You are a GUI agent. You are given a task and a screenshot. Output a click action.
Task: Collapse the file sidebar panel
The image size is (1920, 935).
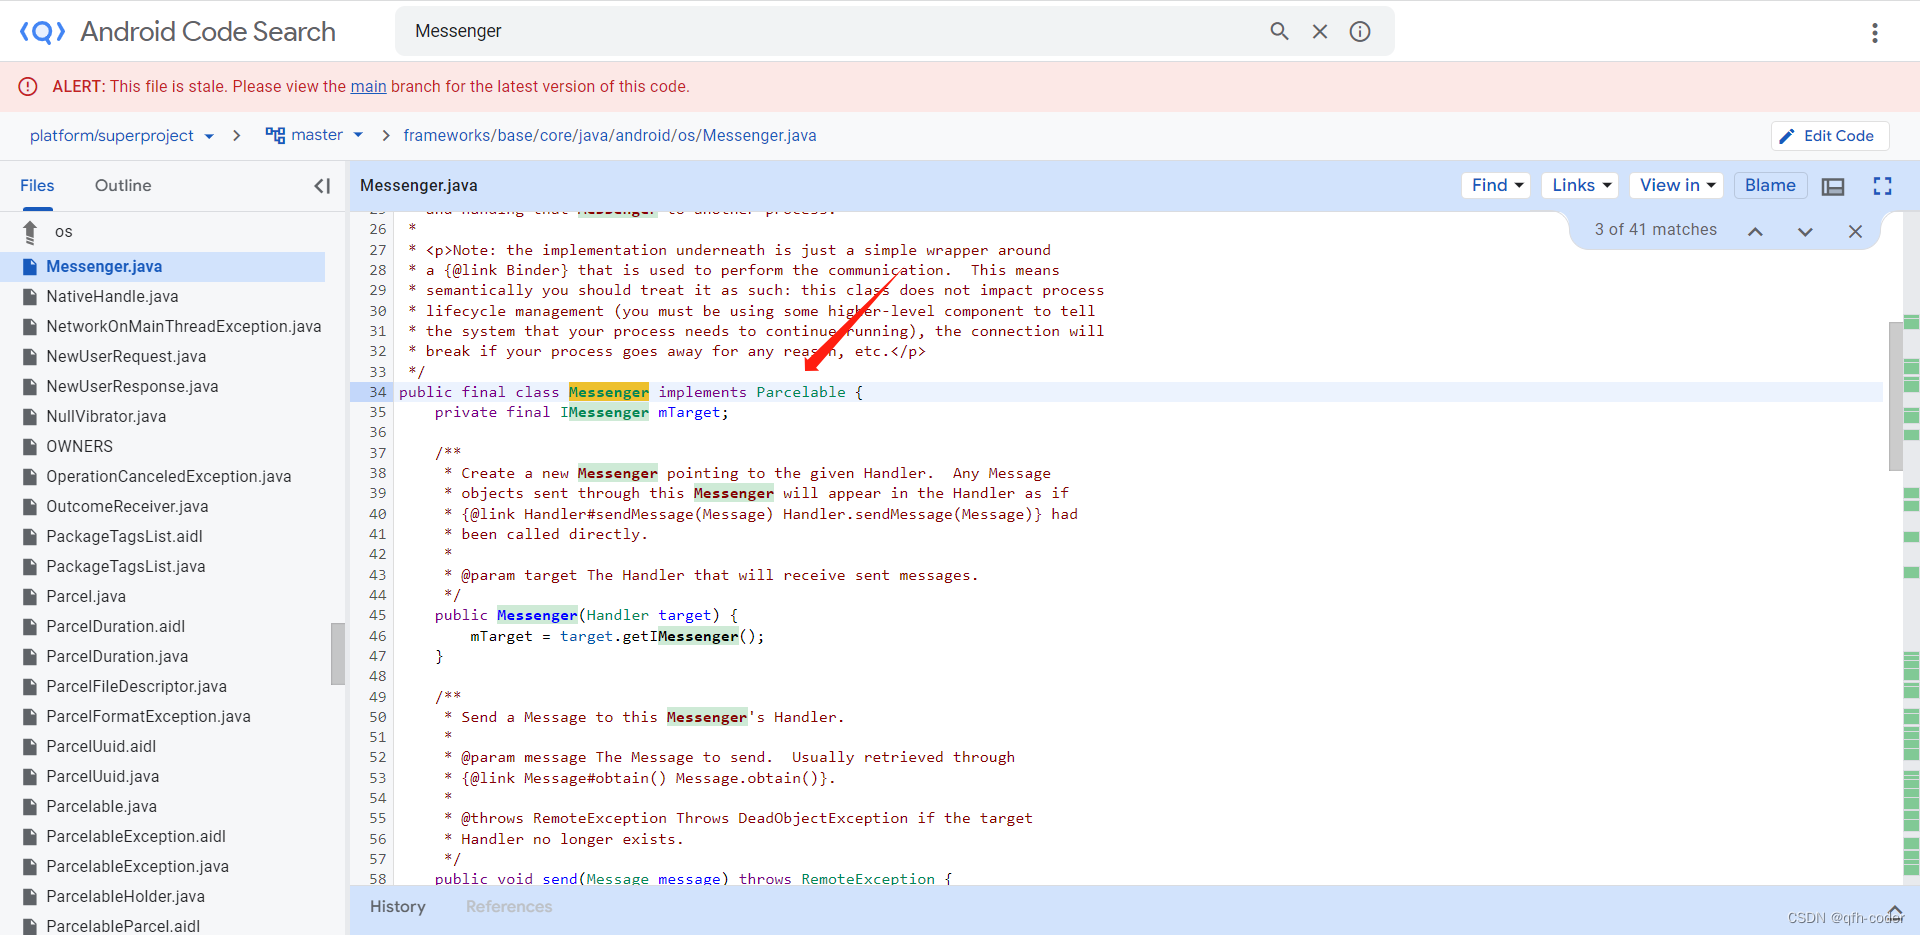[322, 186]
